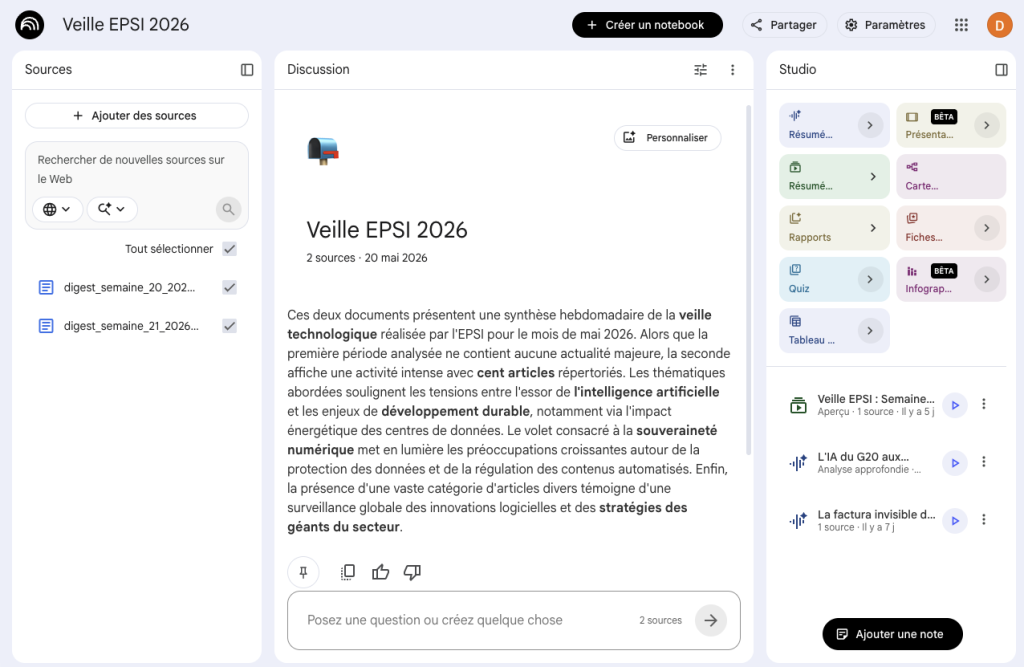Pin the summary as a note
Image resolution: width=1024 pixels, height=667 pixels.
303,572
